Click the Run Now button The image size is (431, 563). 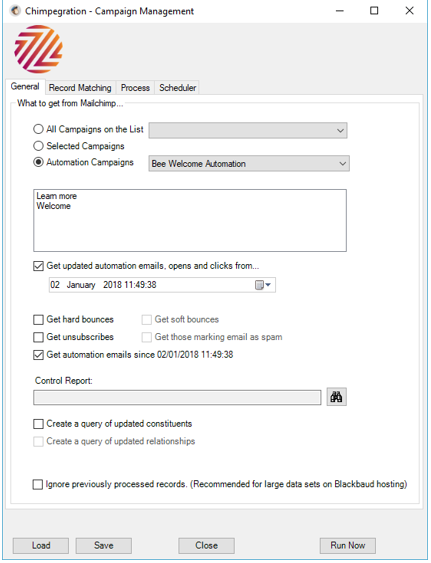348,545
